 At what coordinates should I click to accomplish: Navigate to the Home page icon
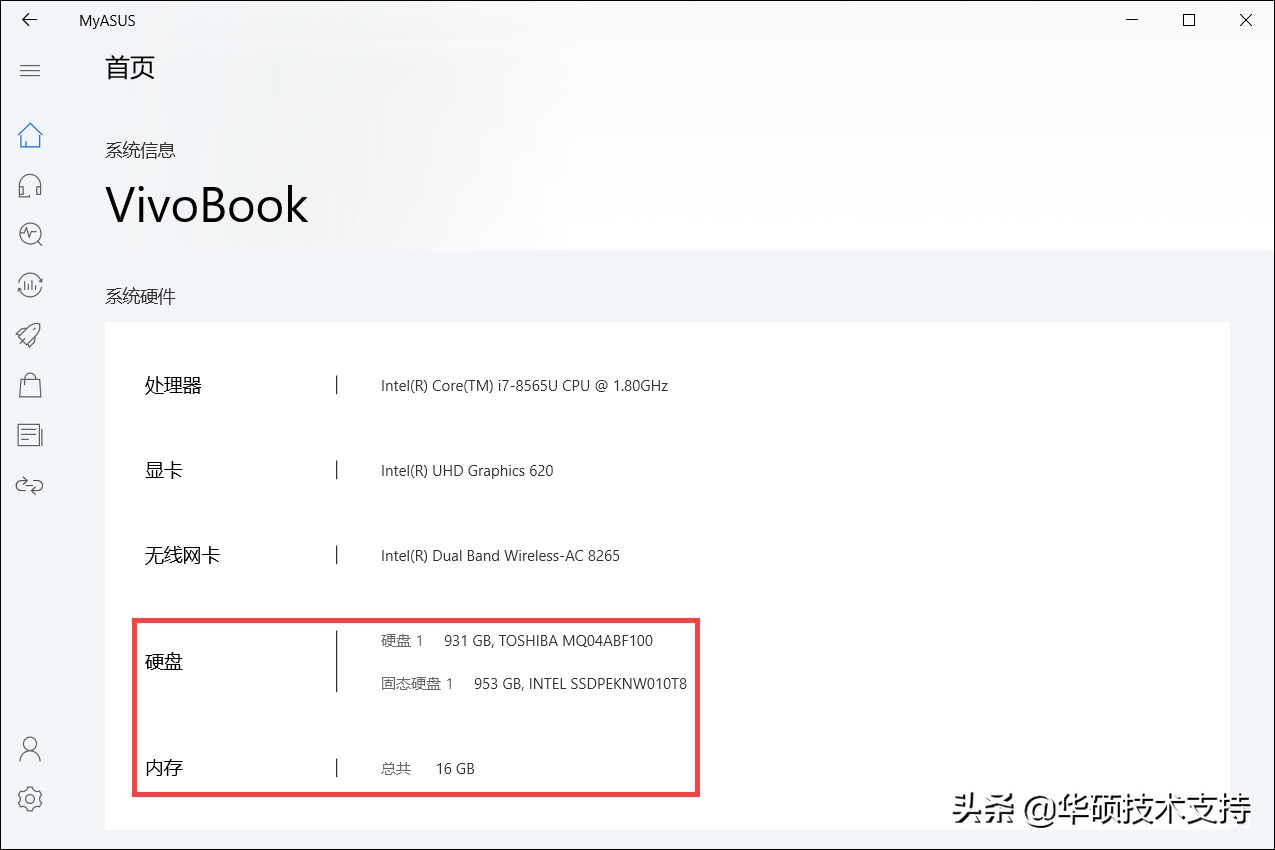pyautogui.click(x=30, y=134)
